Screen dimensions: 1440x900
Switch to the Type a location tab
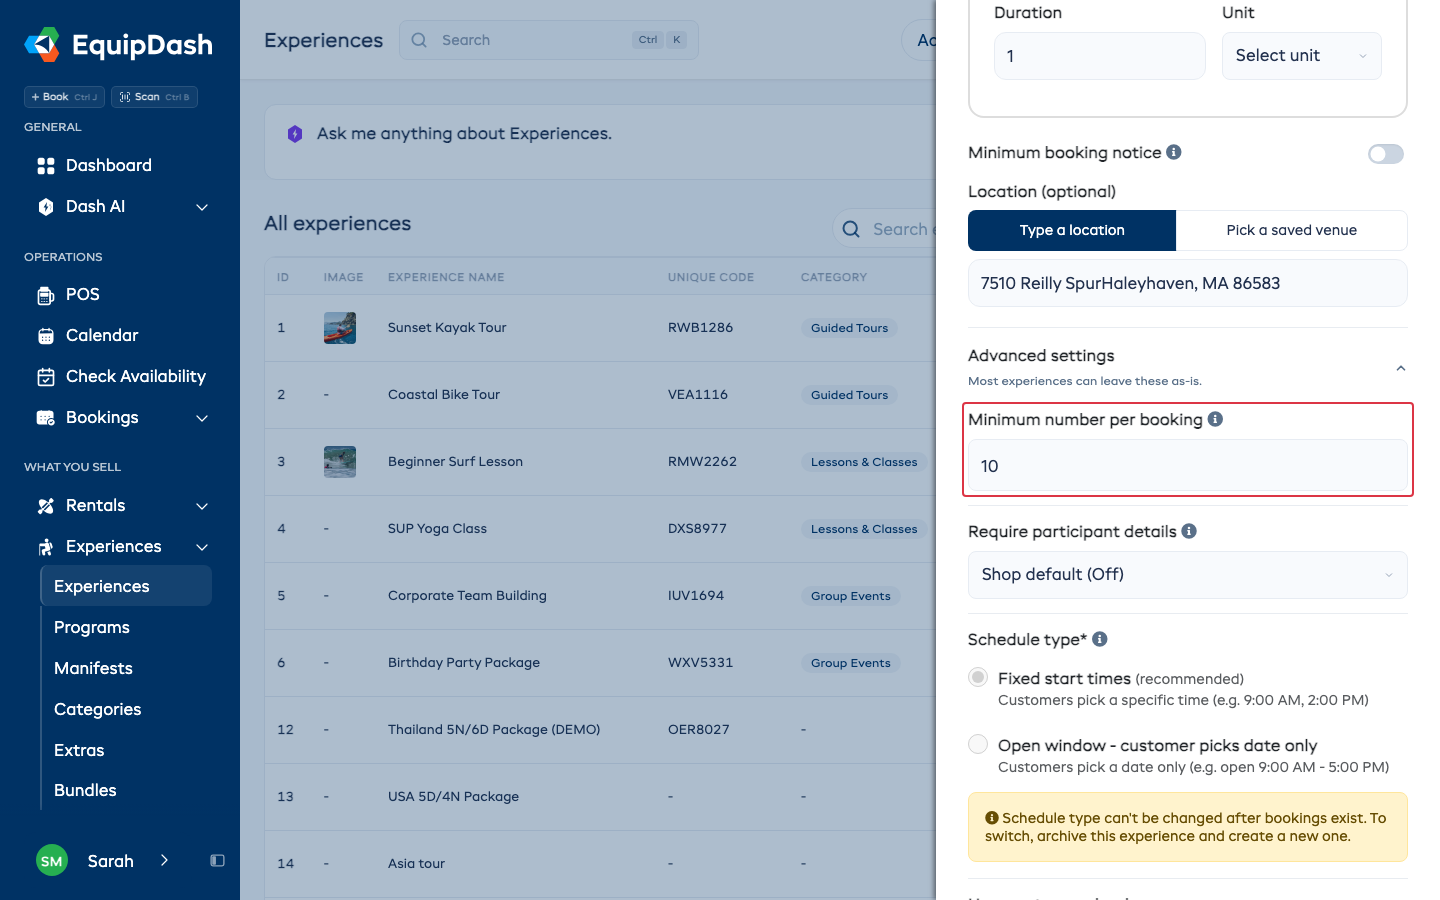pos(1072,230)
